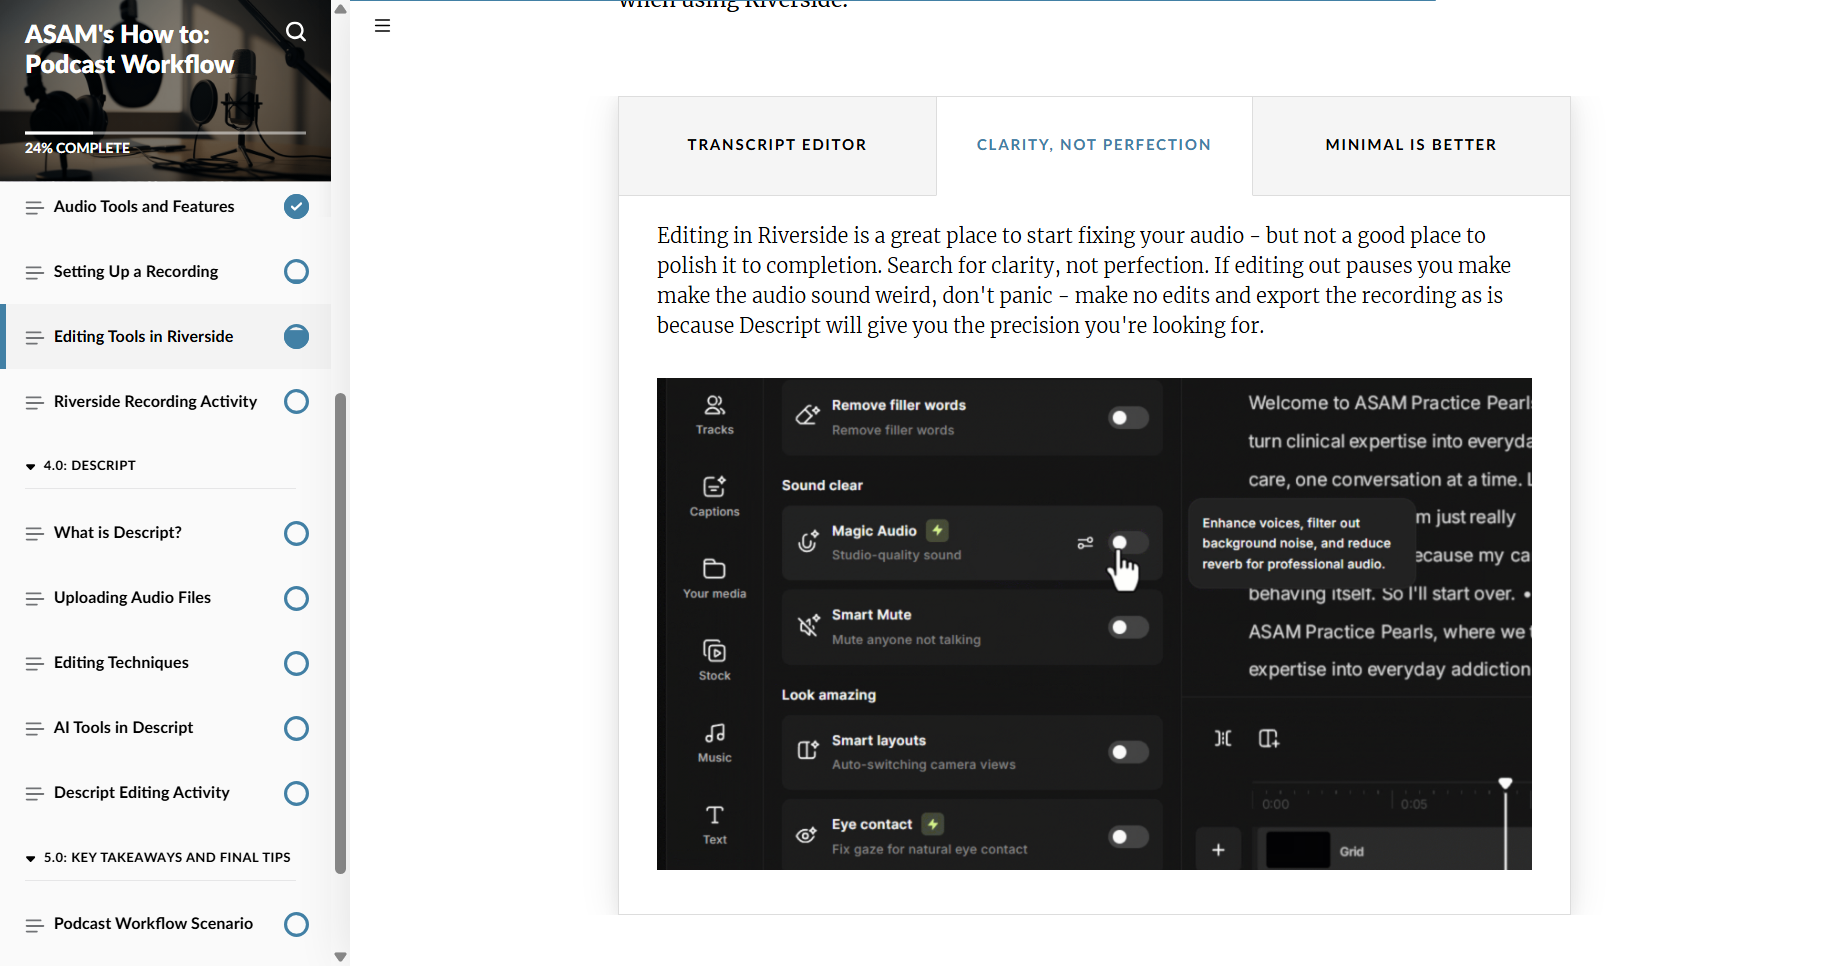1838x966 pixels.
Task: Open the Editing Techniques lesson
Action: point(122,662)
